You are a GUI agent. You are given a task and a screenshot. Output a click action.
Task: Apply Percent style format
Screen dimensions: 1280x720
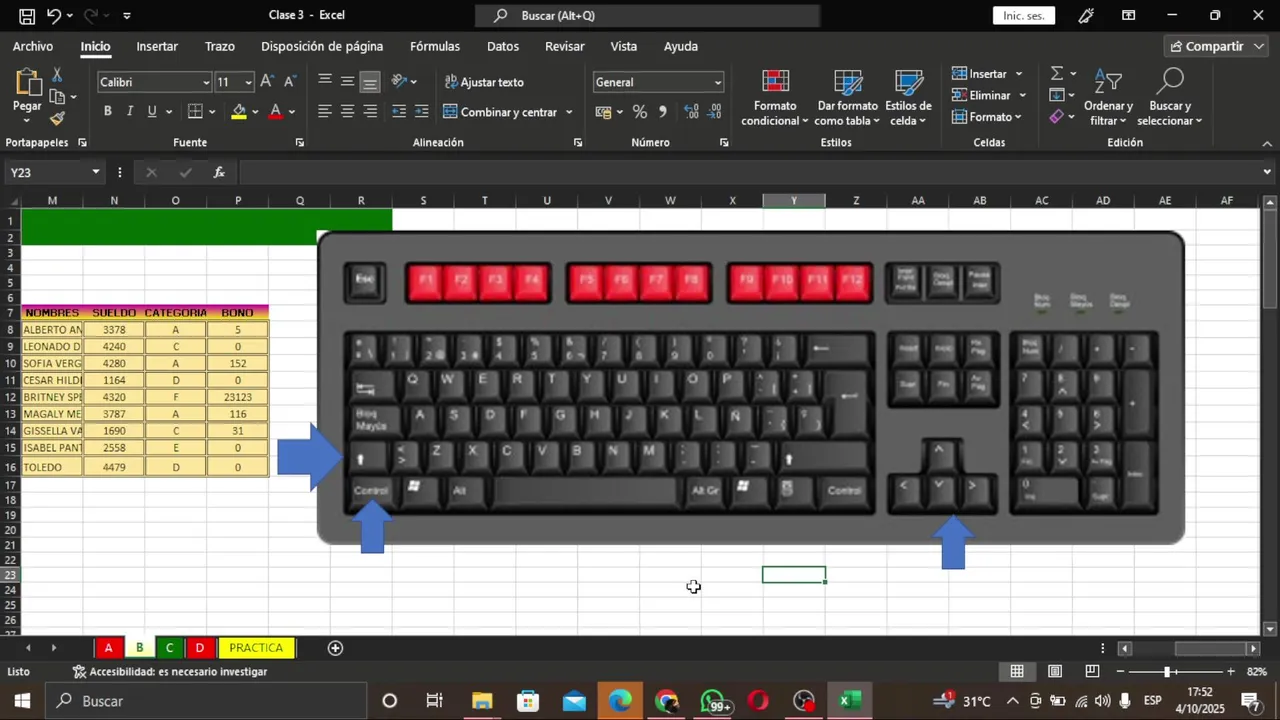pyautogui.click(x=640, y=112)
